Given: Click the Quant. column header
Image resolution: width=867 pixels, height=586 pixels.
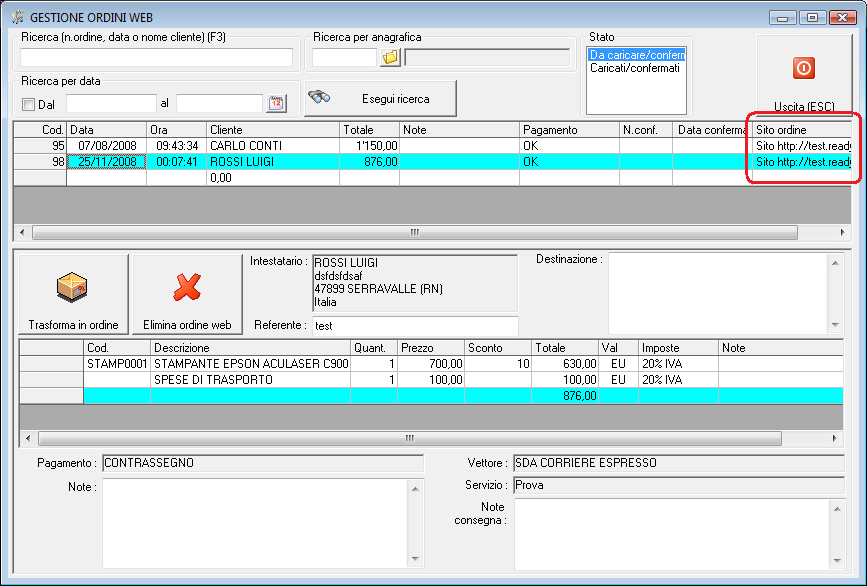Looking at the screenshot, I should 374,348.
